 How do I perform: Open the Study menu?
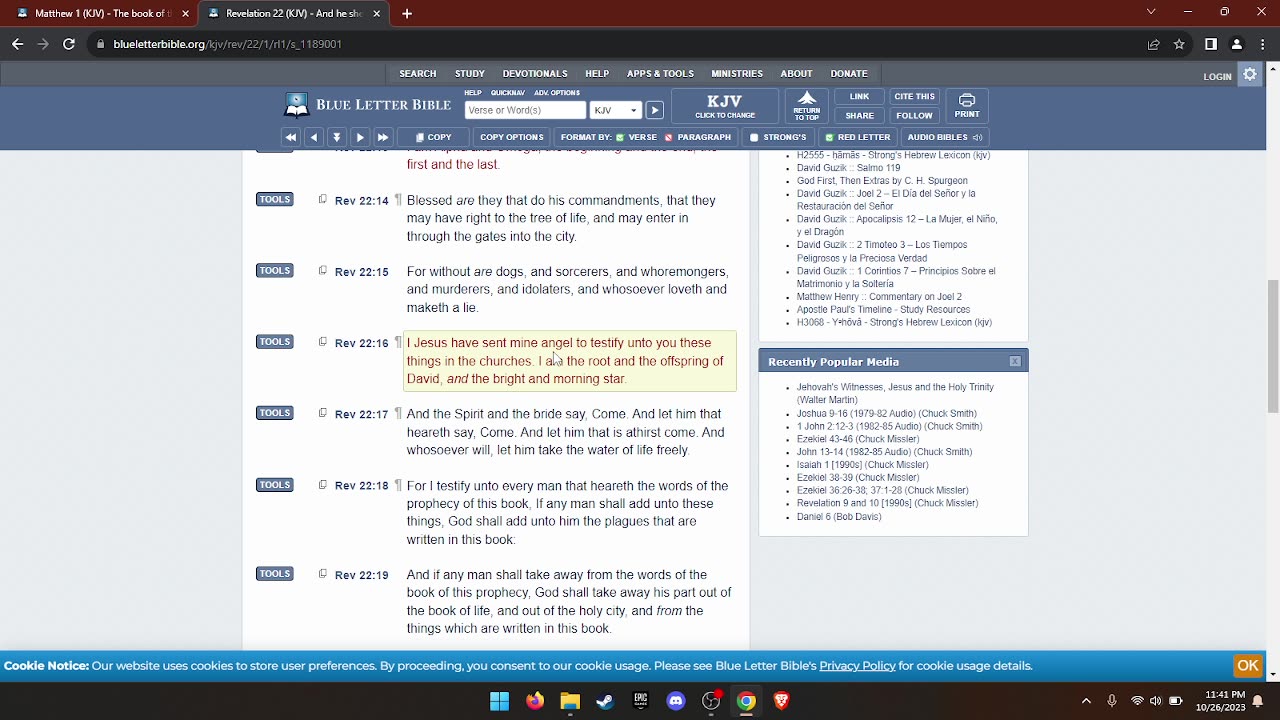pyautogui.click(x=470, y=74)
